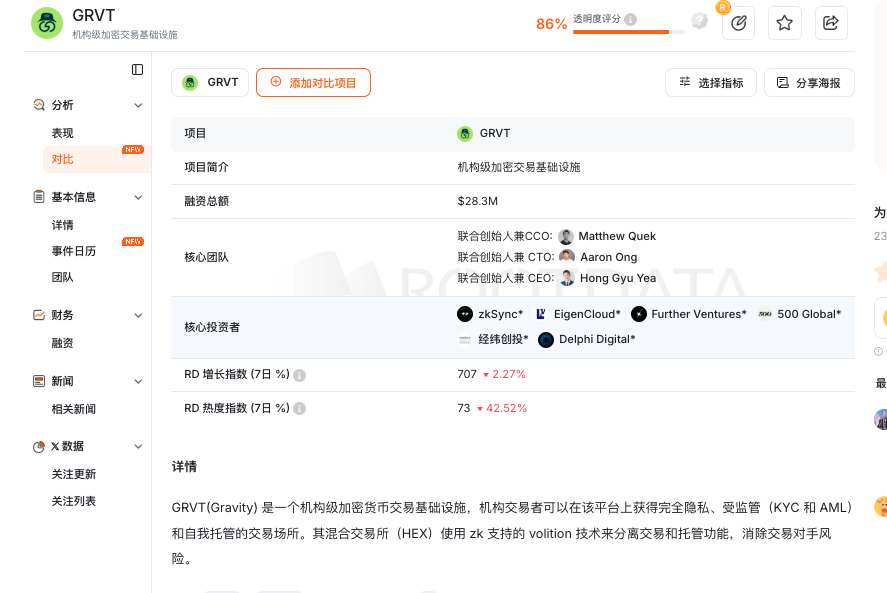Viewport: 887px width, 593px height.
Task: Click the transparency score info icon
Action: tap(630, 19)
